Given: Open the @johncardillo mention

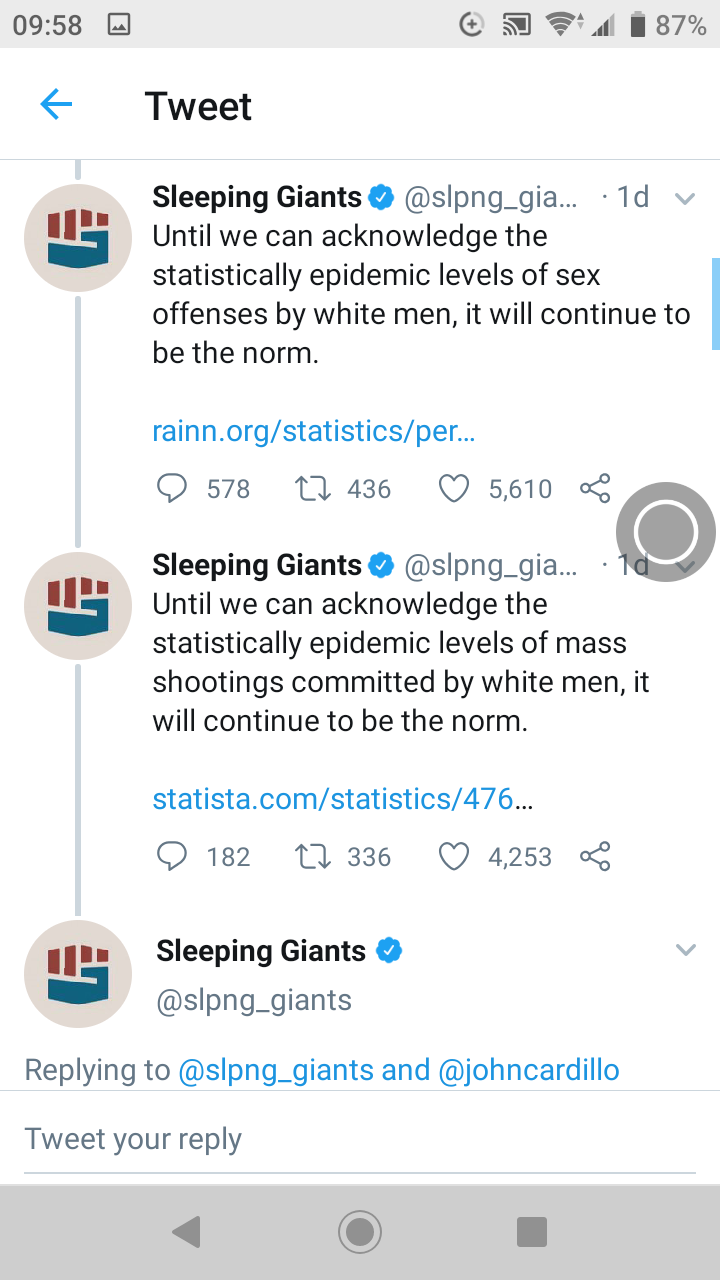Looking at the screenshot, I should [529, 1070].
